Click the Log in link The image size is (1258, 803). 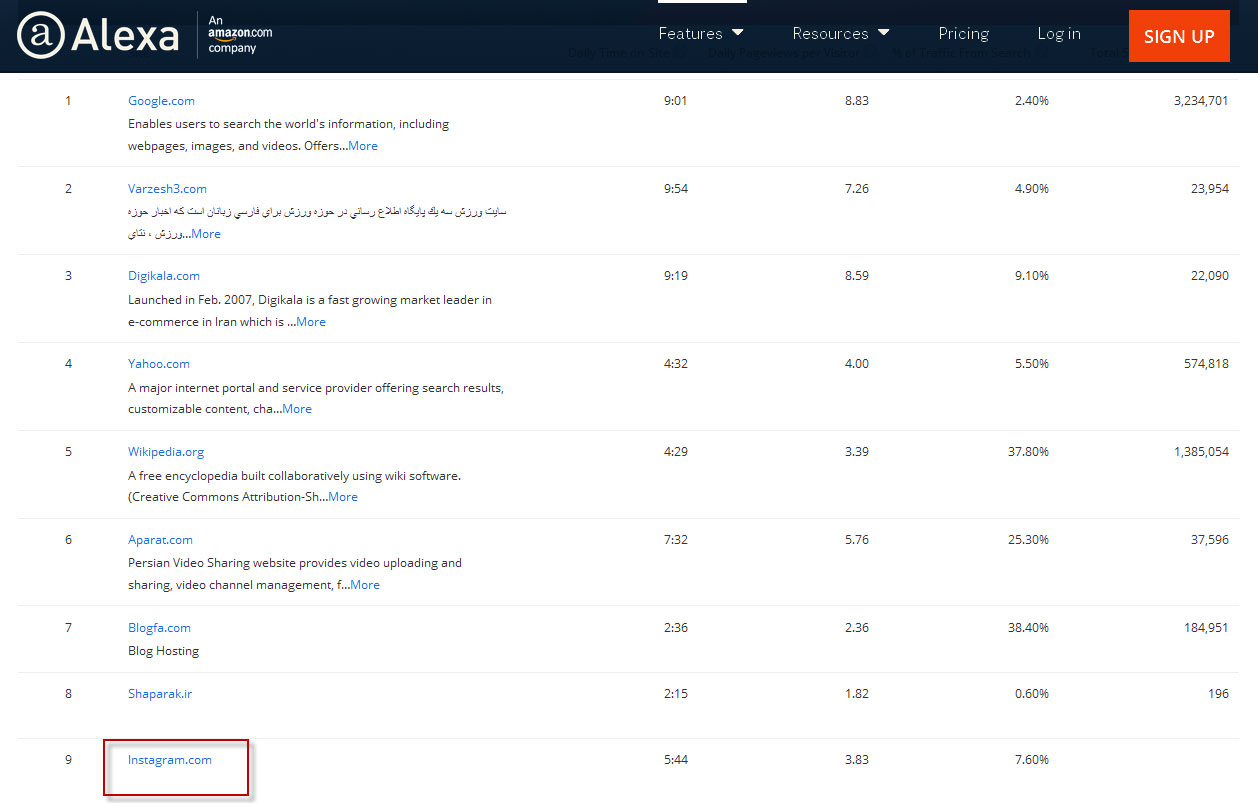1059,34
